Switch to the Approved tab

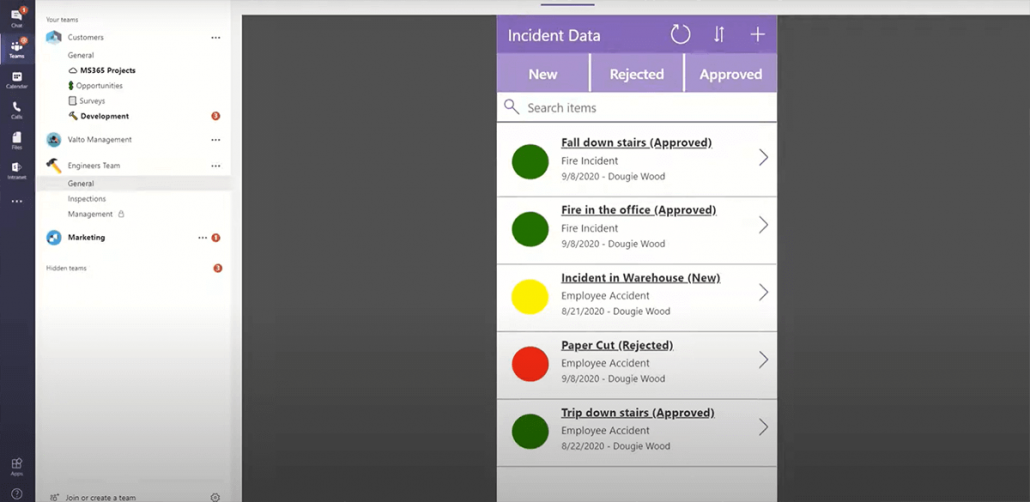(730, 74)
